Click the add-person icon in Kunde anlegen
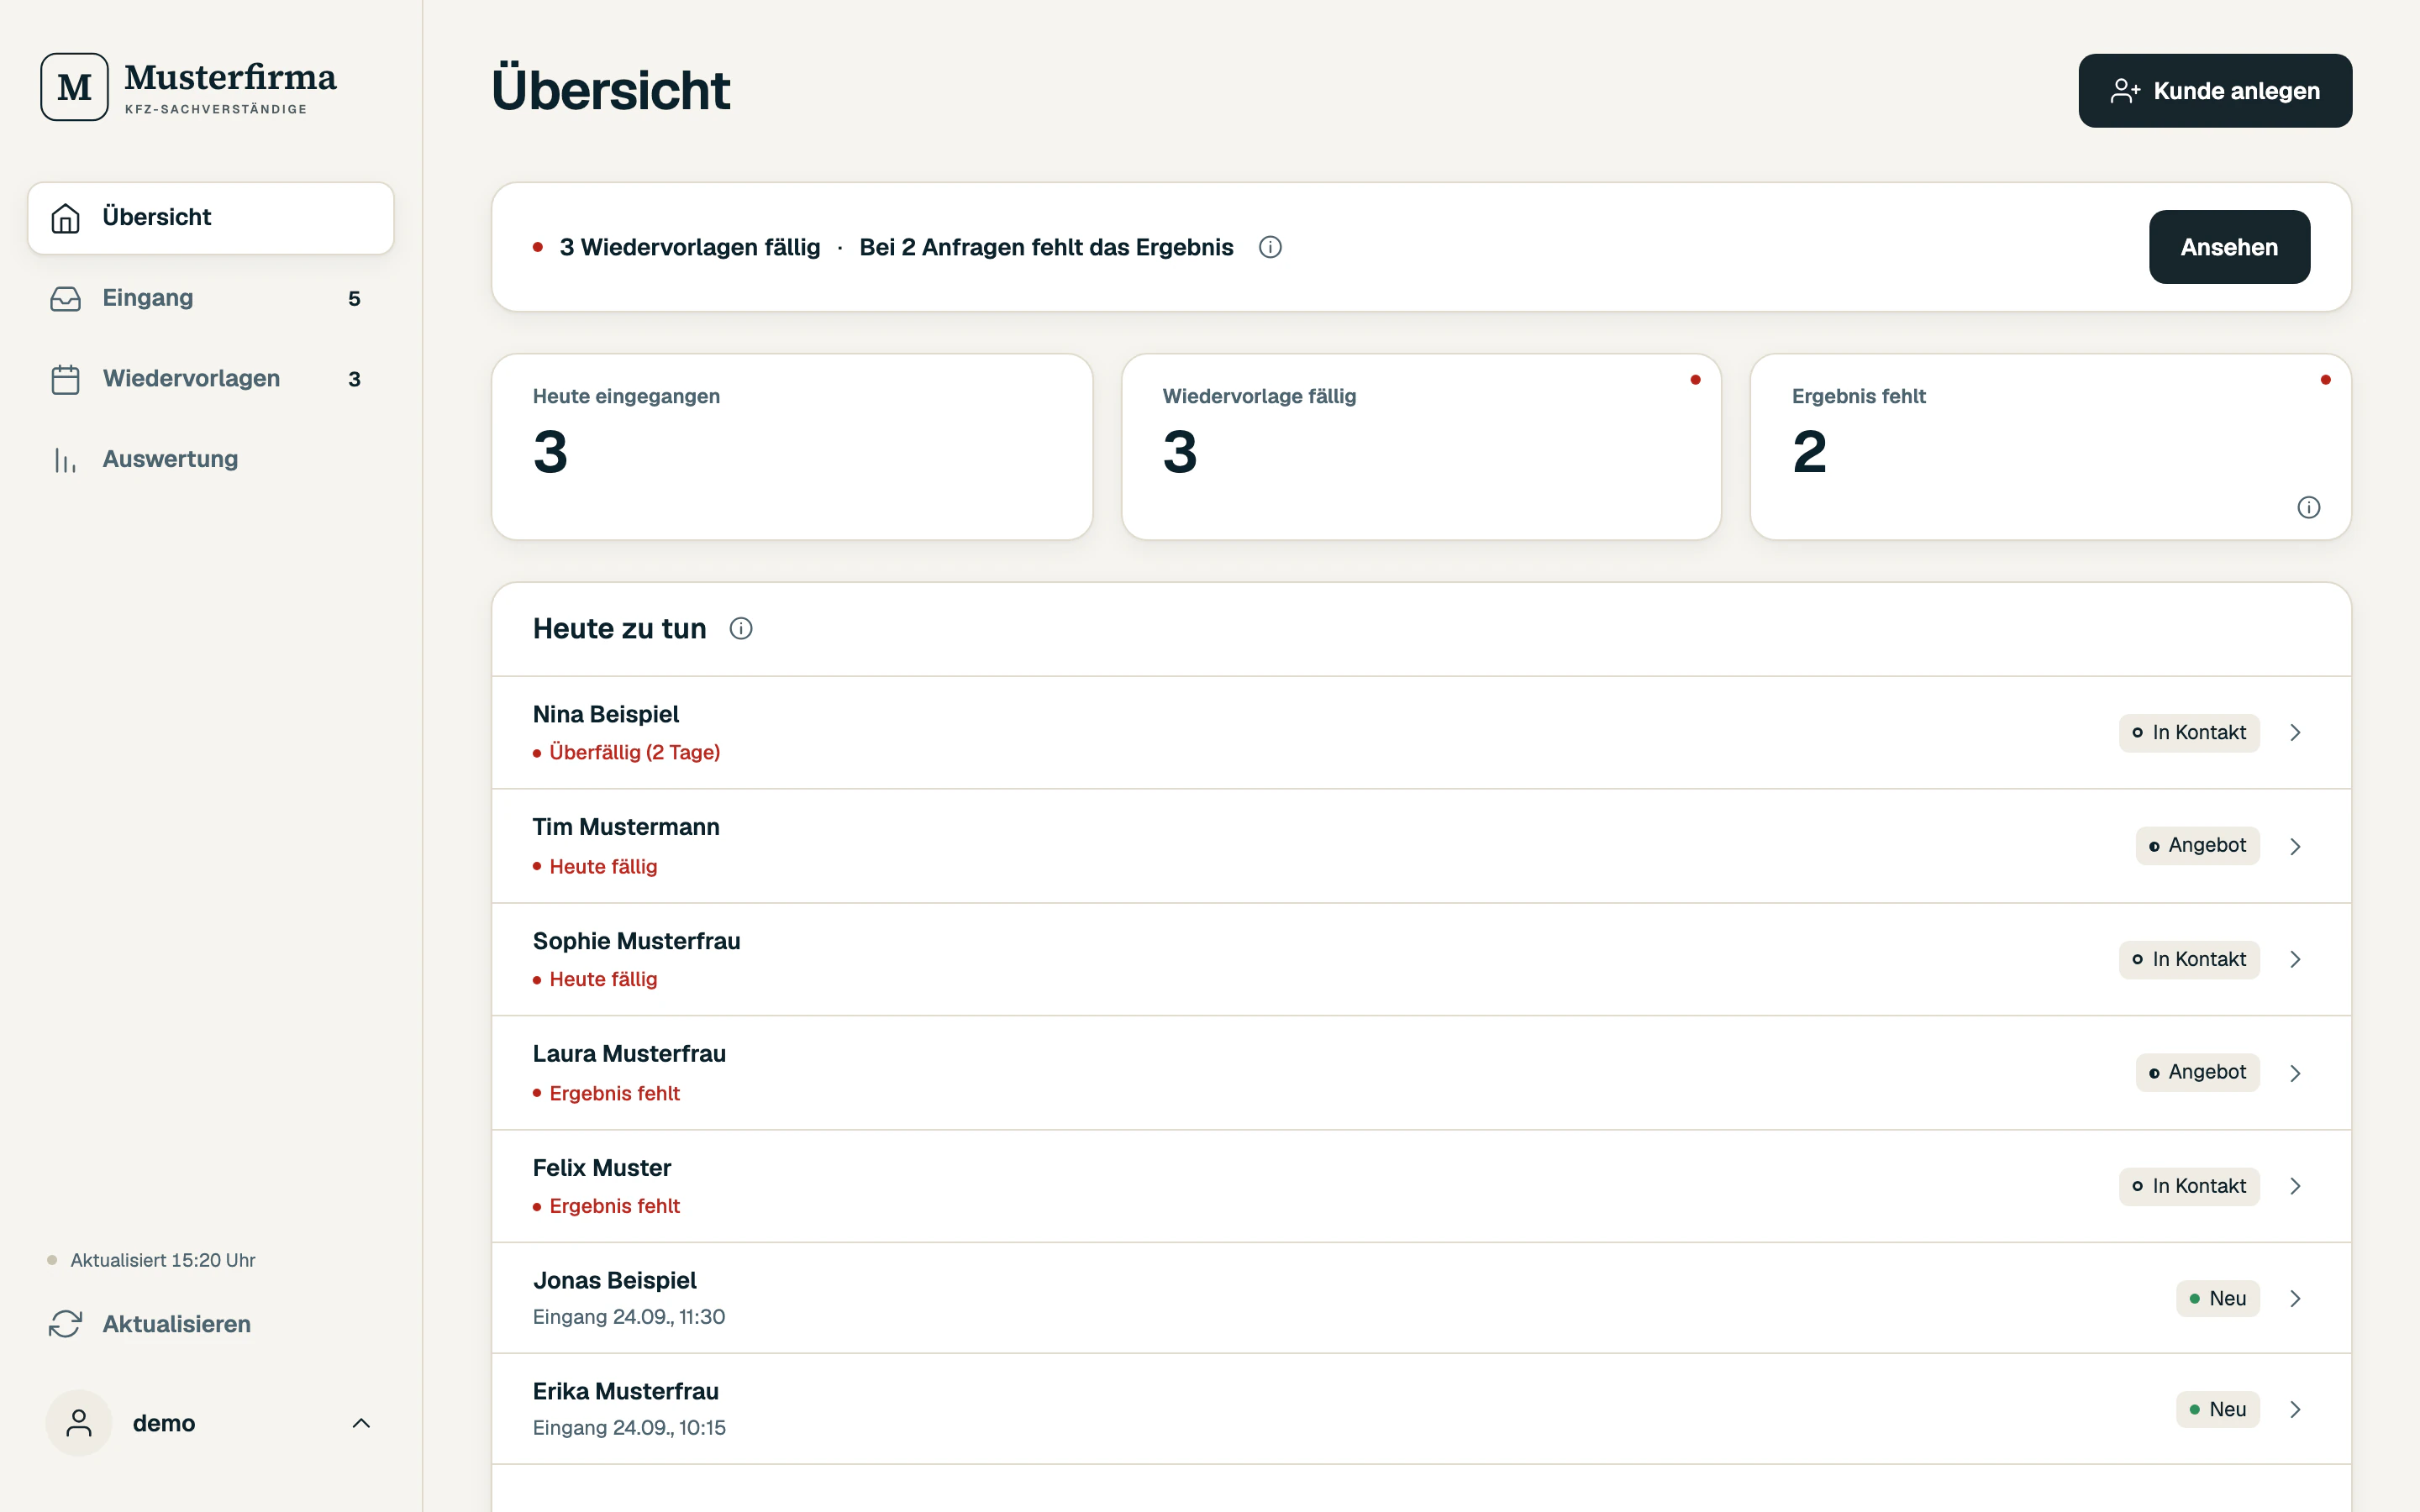This screenshot has height=1512, width=2420. pyautogui.click(x=2125, y=91)
